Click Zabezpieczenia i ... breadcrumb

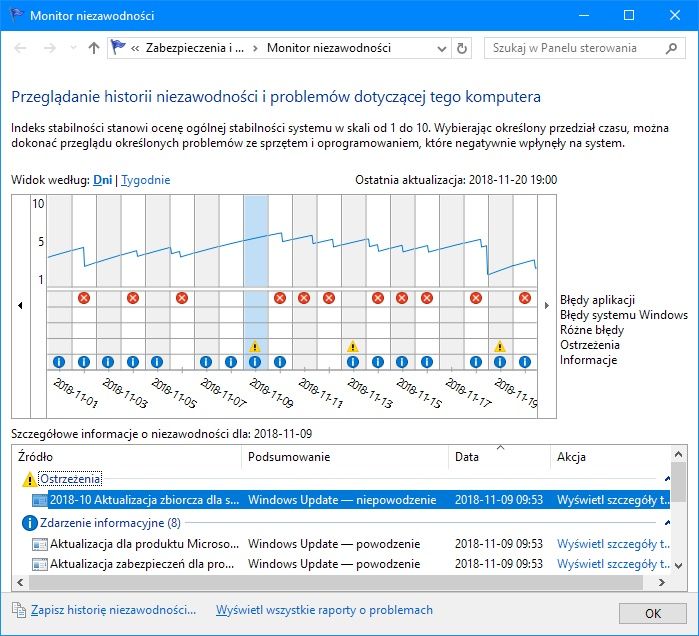195,48
